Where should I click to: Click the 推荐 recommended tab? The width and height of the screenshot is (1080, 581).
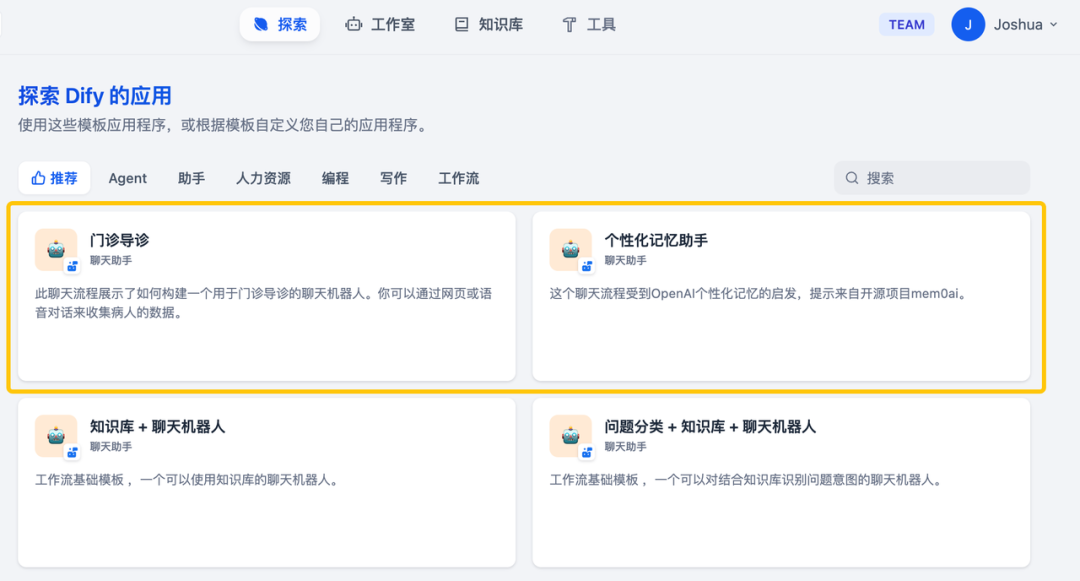coord(54,177)
